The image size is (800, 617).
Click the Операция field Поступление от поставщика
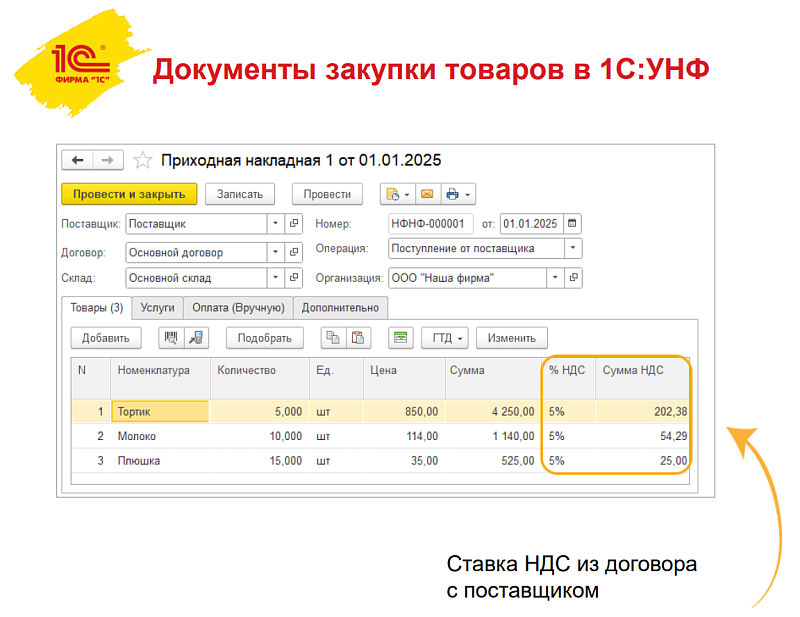[x=476, y=249]
